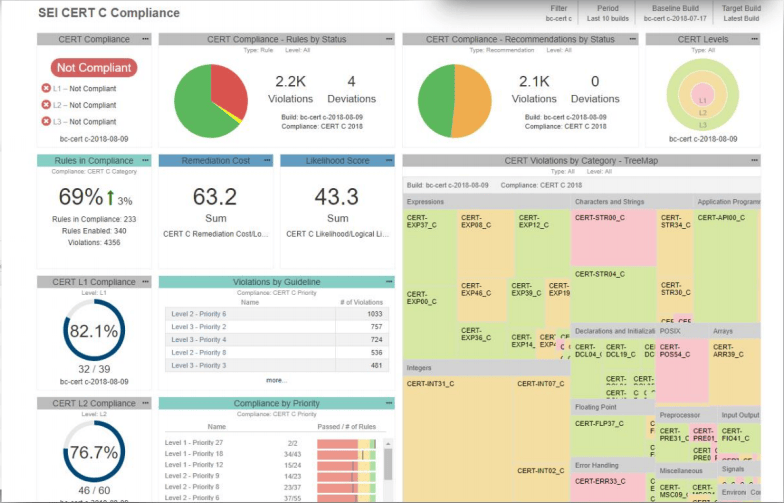Open Remediation Cost widget ellipsis menu

coord(267,160)
